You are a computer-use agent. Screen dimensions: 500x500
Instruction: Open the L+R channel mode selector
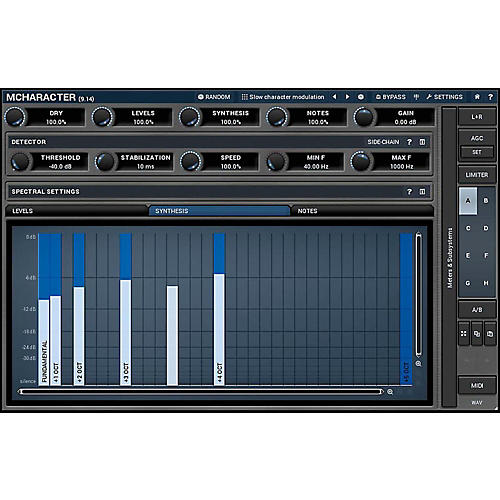[x=477, y=117]
